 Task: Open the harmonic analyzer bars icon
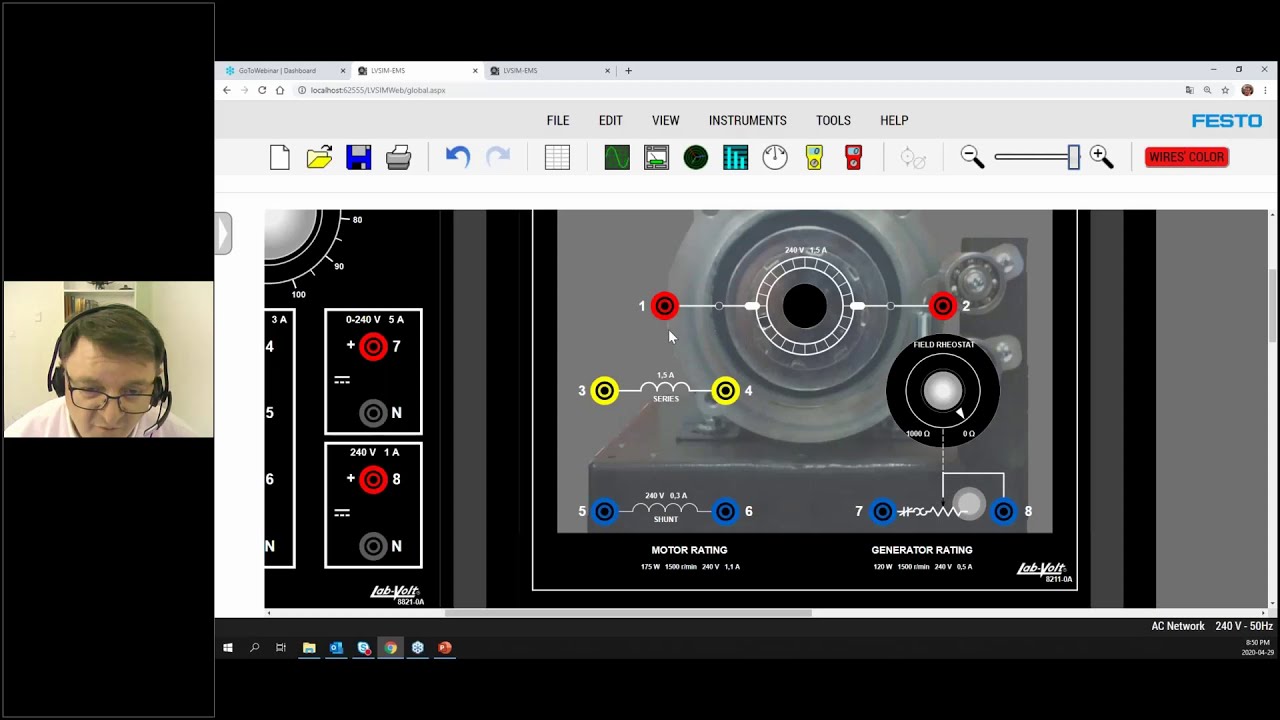[735, 157]
